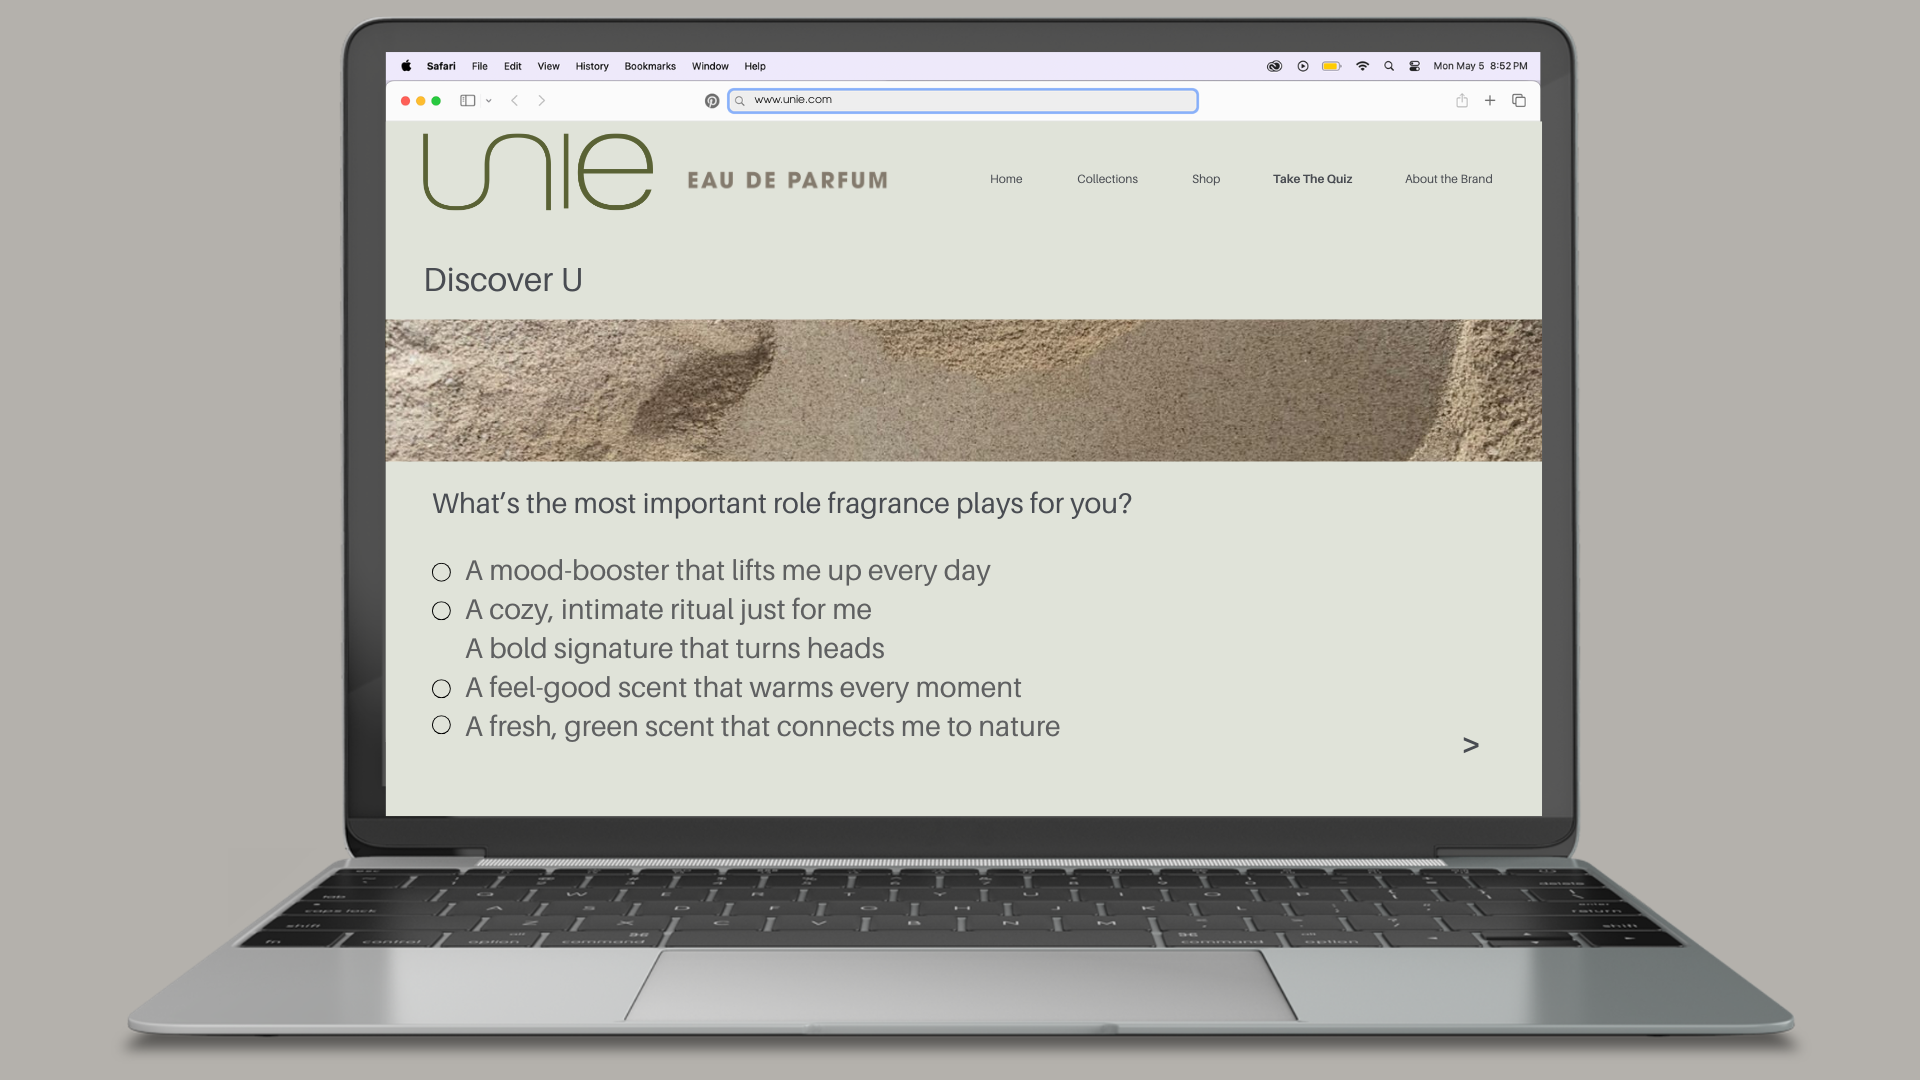Viewport: 1920px width, 1080px height.
Task: Click the Pinterest extension icon
Action: coord(712,101)
